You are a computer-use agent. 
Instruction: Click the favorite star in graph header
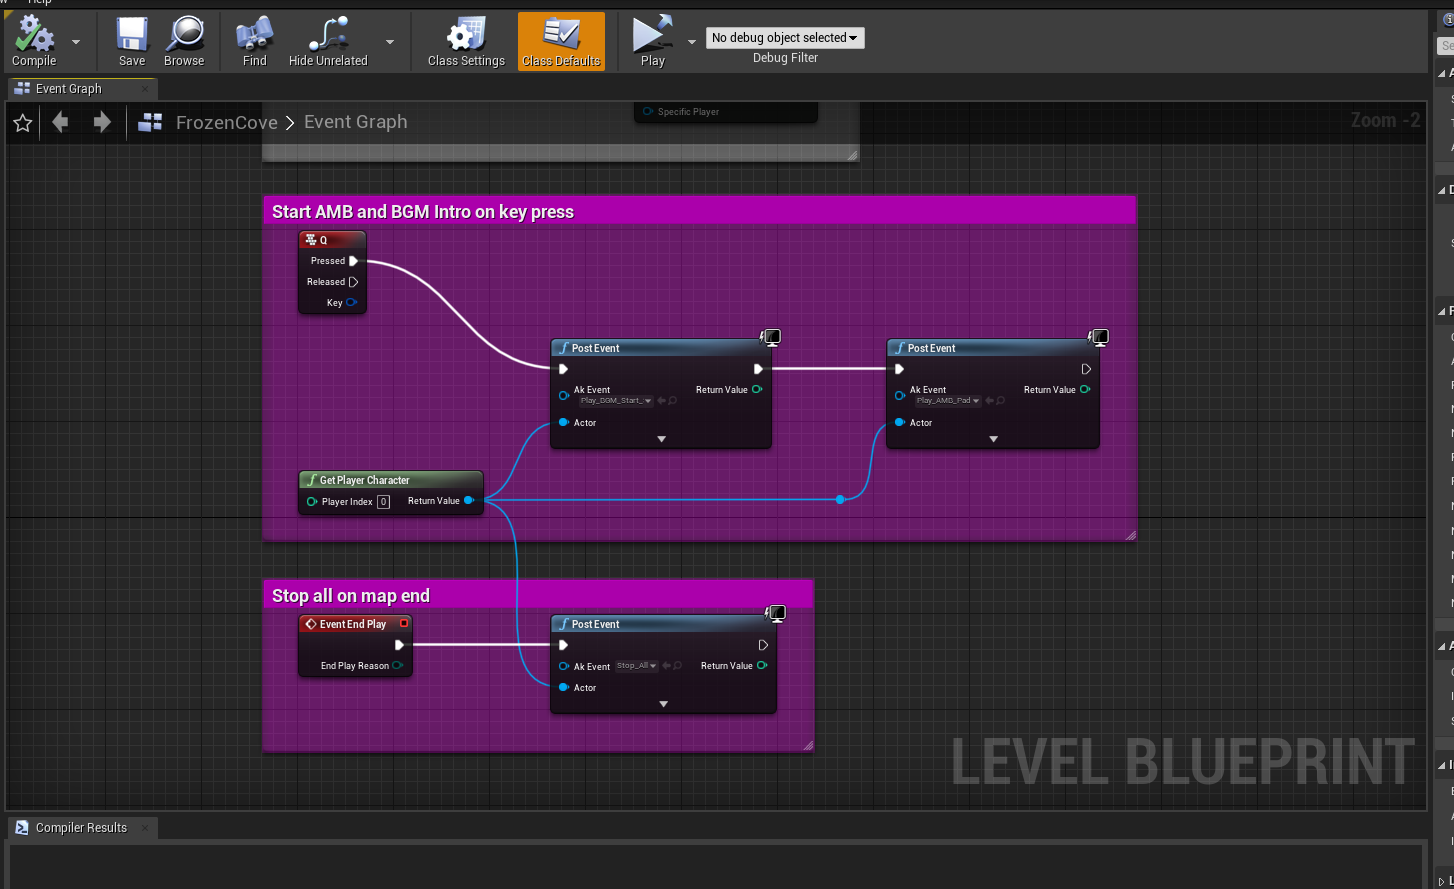[23, 123]
